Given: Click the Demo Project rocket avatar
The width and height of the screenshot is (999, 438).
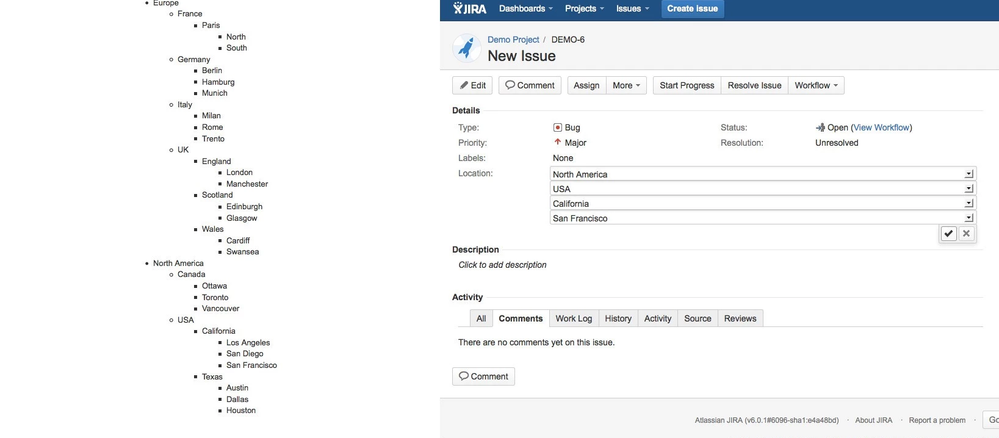Looking at the screenshot, I should (x=466, y=48).
